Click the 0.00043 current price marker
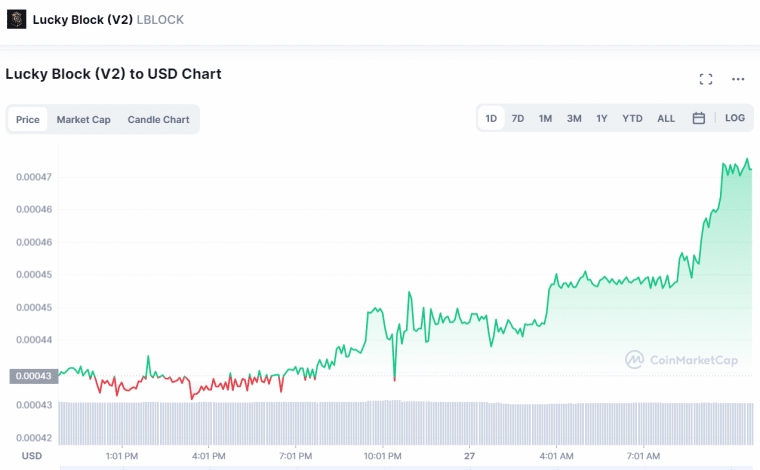Image resolution: width=760 pixels, height=470 pixels. (33, 376)
